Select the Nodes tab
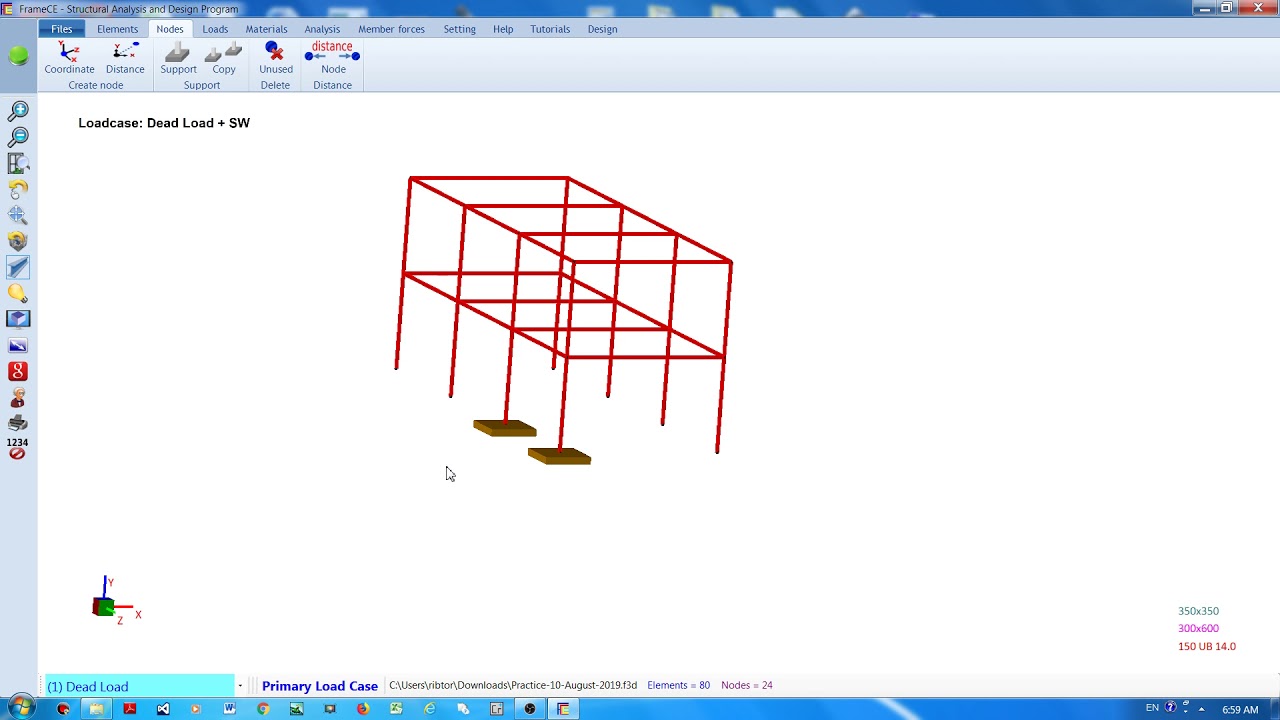Image resolution: width=1280 pixels, height=720 pixels. [169, 29]
